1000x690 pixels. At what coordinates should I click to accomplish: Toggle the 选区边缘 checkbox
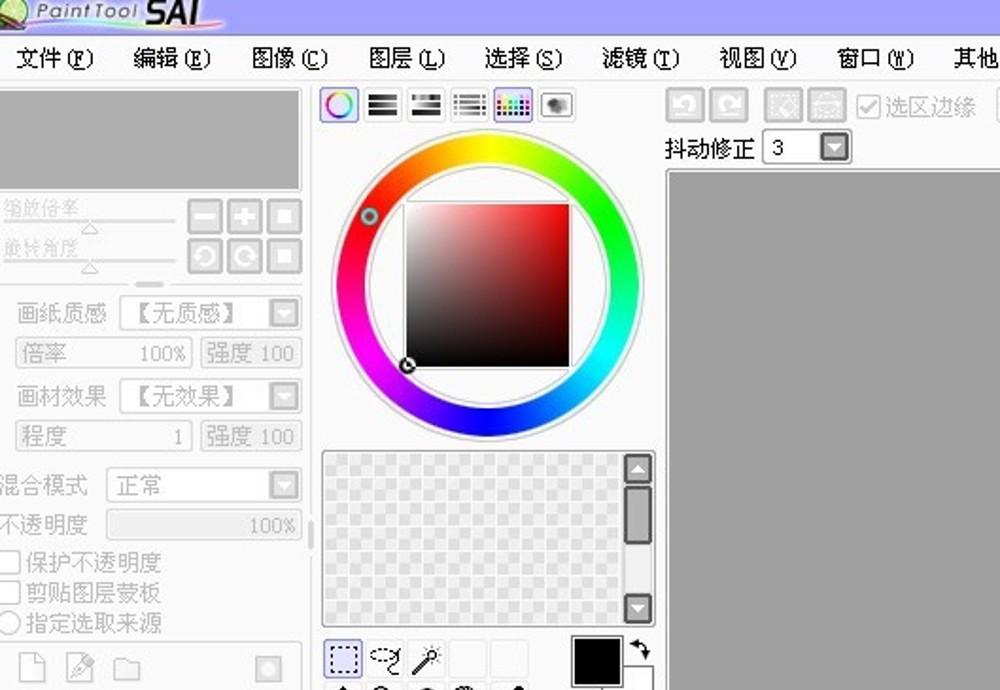click(x=869, y=106)
